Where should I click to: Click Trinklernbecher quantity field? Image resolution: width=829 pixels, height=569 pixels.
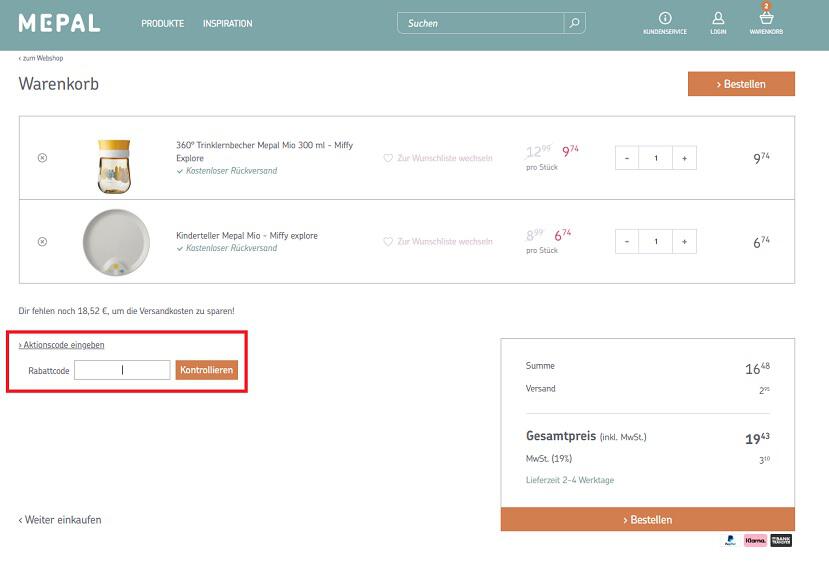coord(656,158)
